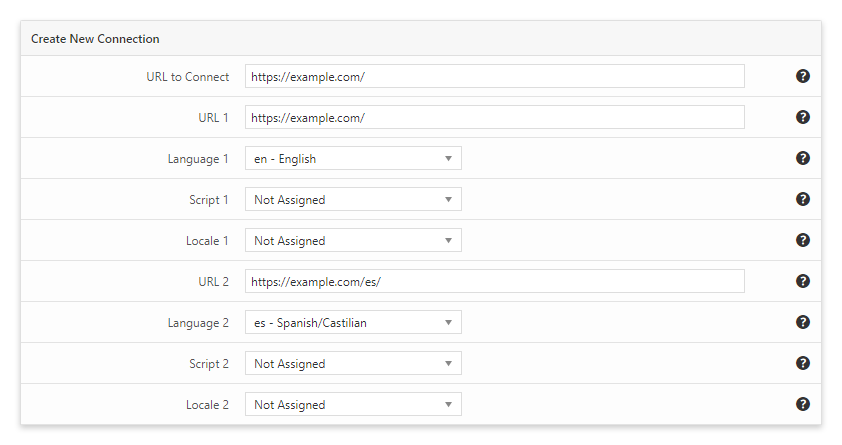Open the Locale 1 dropdown
This screenshot has width=842, height=445.
coord(353,240)
